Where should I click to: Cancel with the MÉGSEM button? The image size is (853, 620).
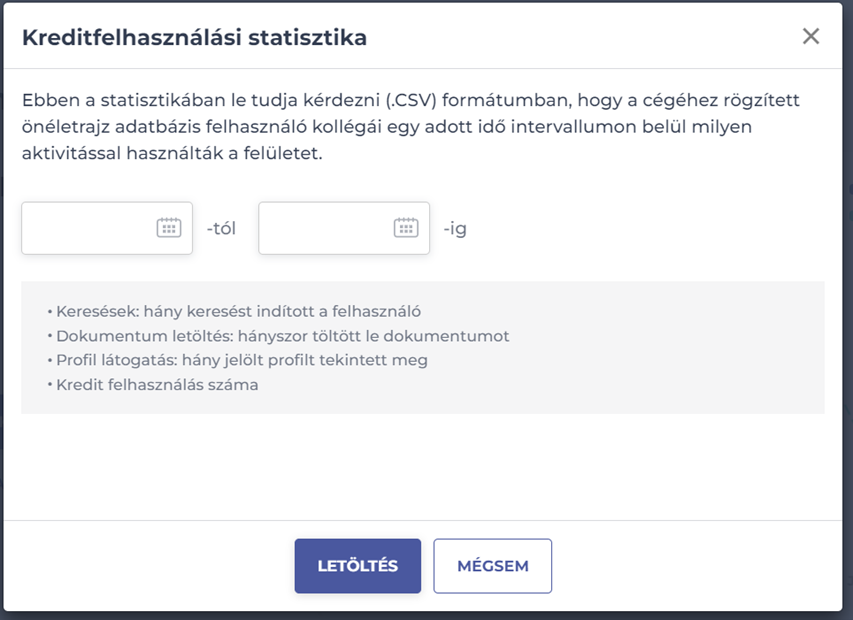click(x=492, y=566)
